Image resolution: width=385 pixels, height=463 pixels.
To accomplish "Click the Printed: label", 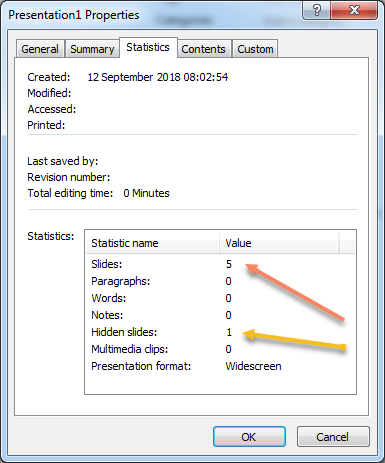I will 46,125.
